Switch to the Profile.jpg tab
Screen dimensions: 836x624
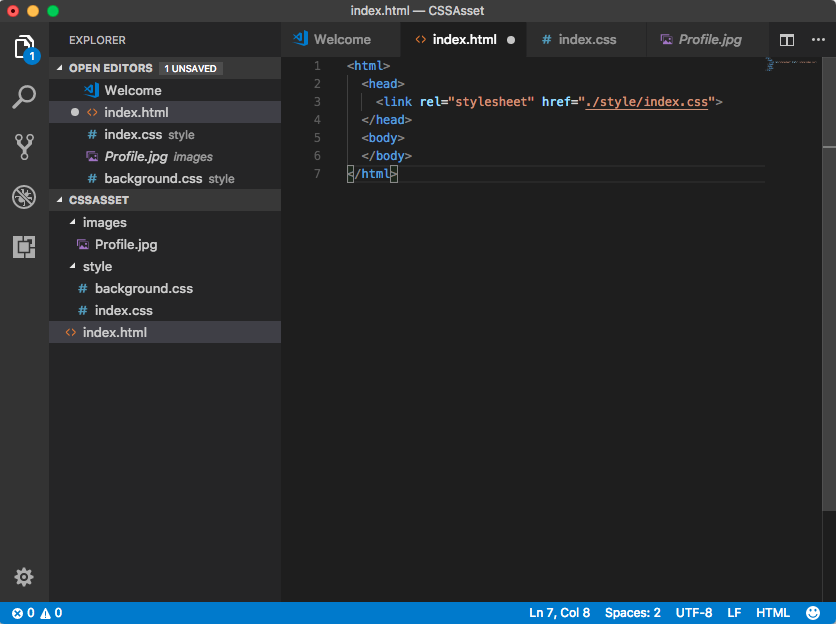click(706, 39)
